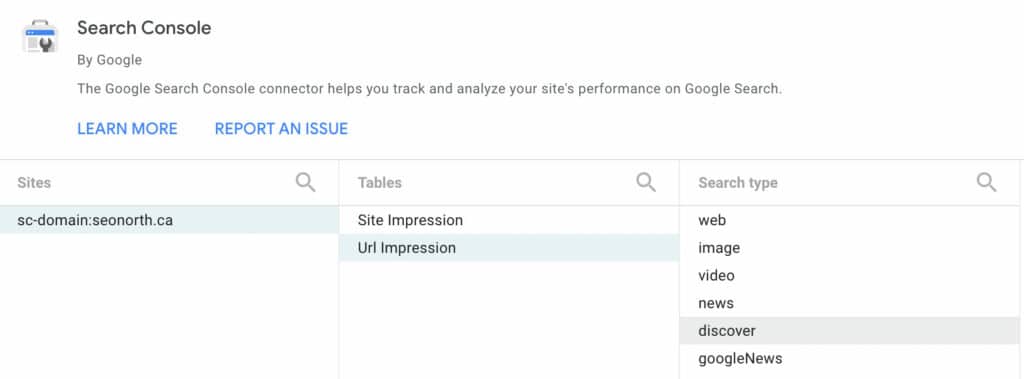Viewport: 1024px width, 379px height.
Task: Pick the video search type
Action: [849, 275]
